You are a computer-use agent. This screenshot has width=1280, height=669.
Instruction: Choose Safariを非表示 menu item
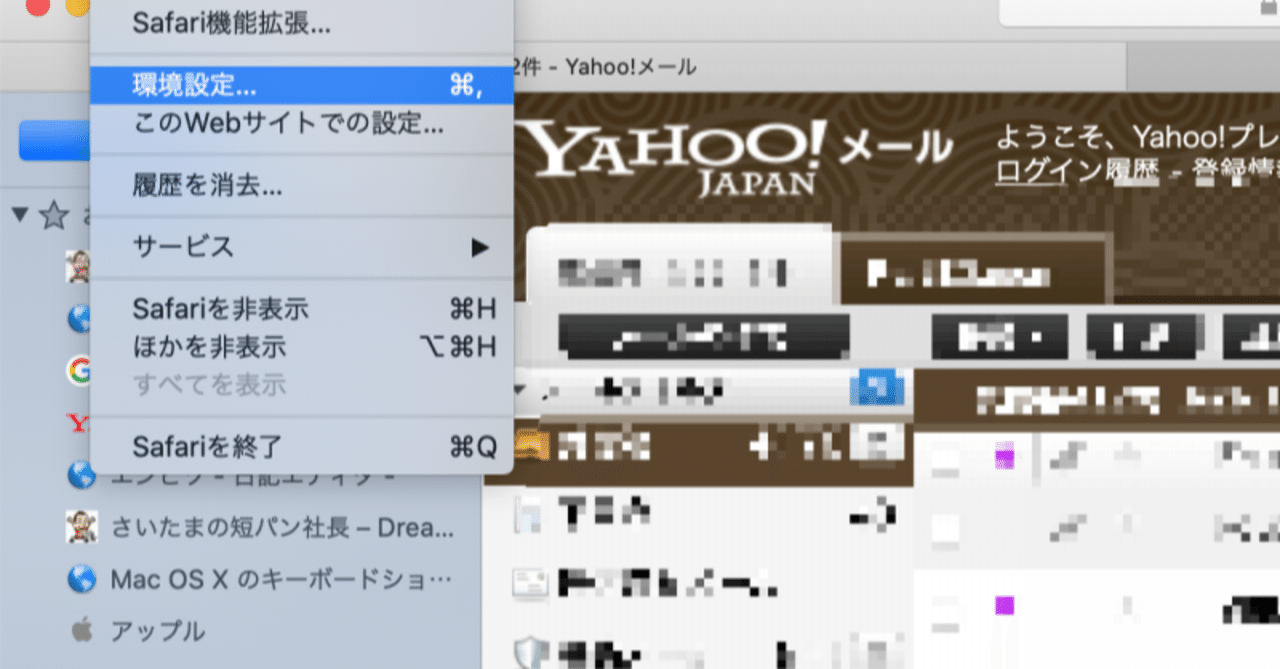click(301, 309)
